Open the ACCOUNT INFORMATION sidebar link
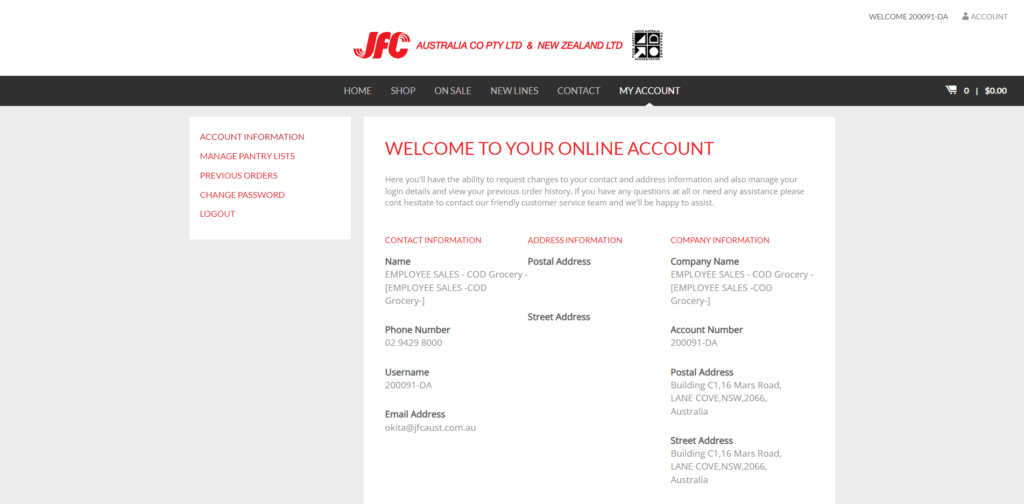The height and width of the screenshot is (504, 1024). (252, 137)
